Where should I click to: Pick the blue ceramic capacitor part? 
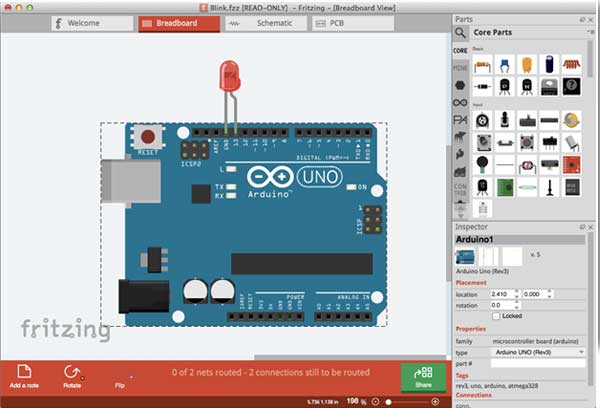point(505,65)
